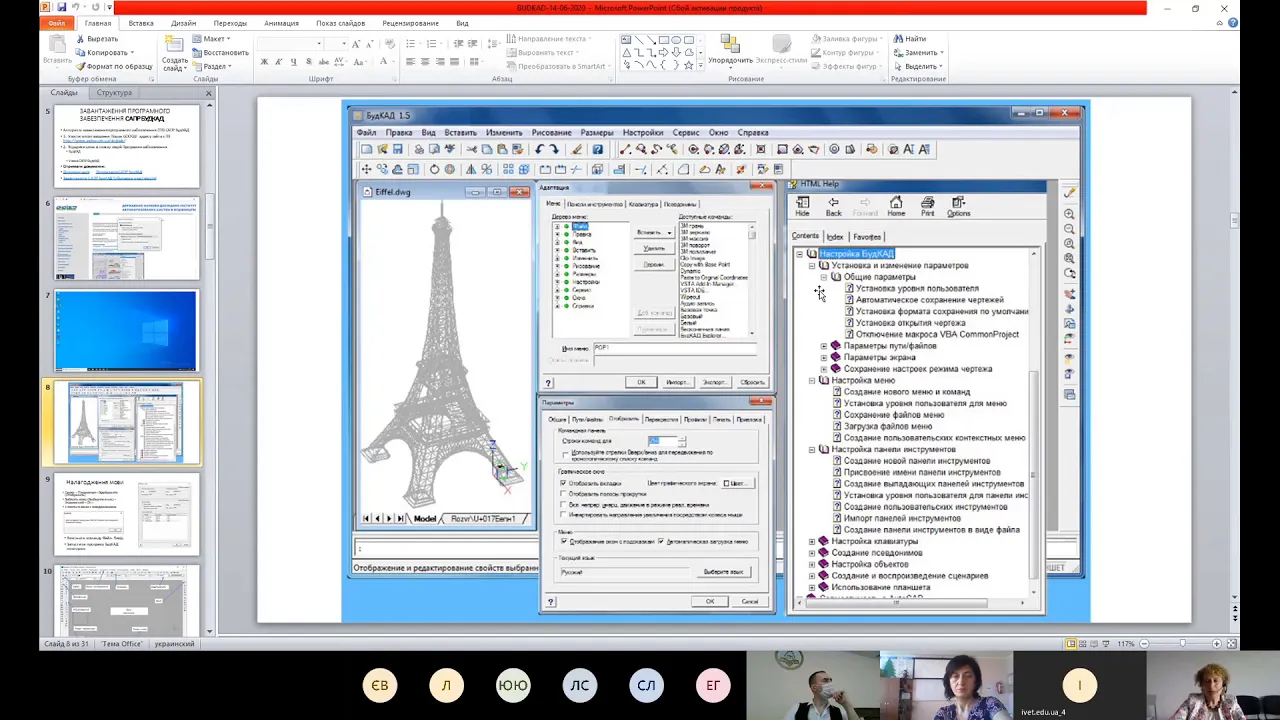The height and width of the screenshot is (720, 1280).
Task: Reset slide with Восстановить
Action: point(220,53)
